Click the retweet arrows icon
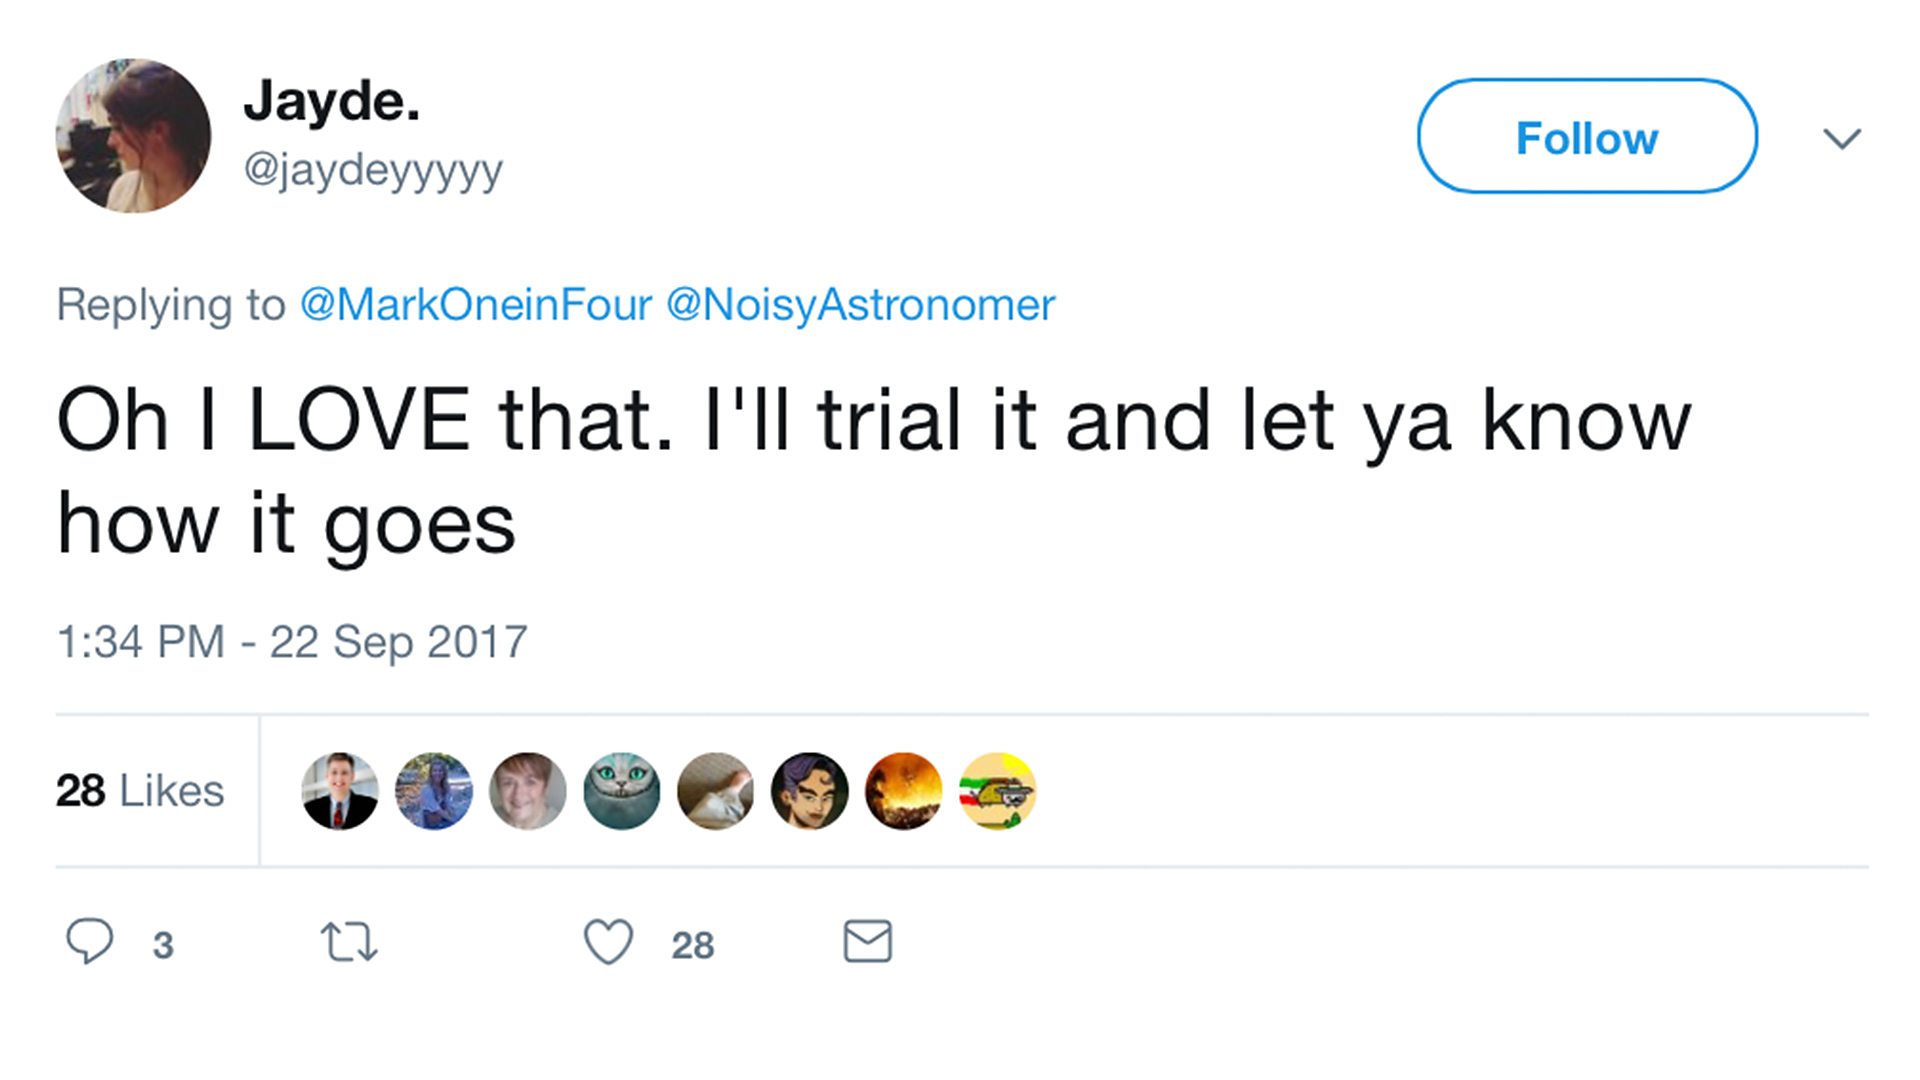The image size is (1920, 1080). [x=348, y=942]
